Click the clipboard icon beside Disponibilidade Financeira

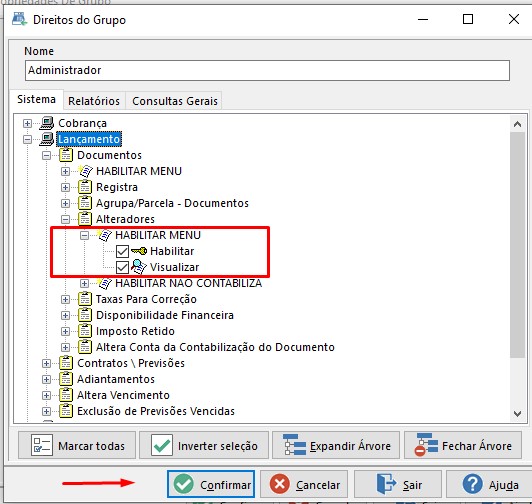[85, 315]
